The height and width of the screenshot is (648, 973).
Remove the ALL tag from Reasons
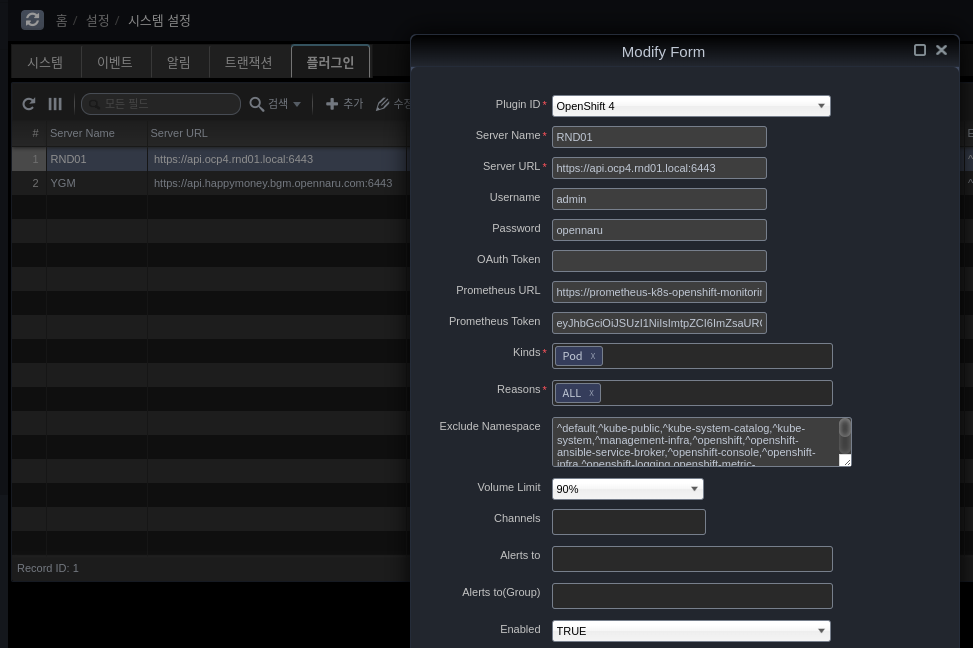click(x=591, y=393)
